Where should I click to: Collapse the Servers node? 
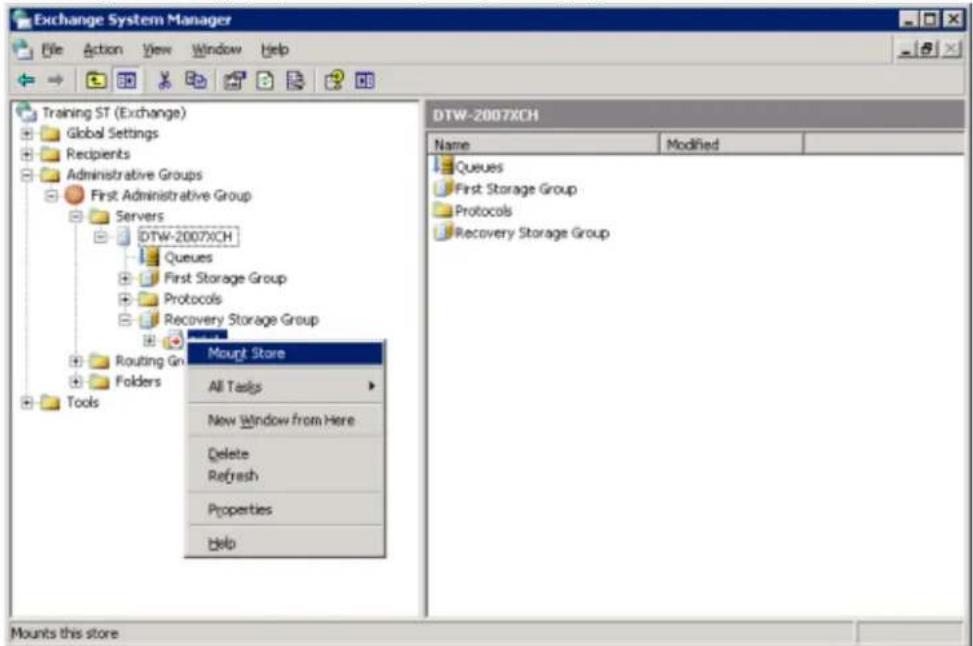tap(76, 216)
